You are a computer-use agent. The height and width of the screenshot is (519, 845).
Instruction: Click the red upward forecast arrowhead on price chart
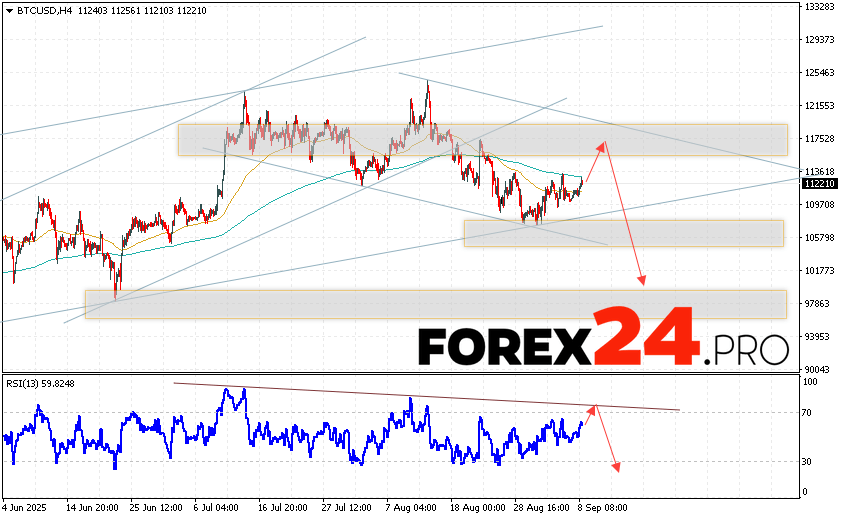pos(602,146)
